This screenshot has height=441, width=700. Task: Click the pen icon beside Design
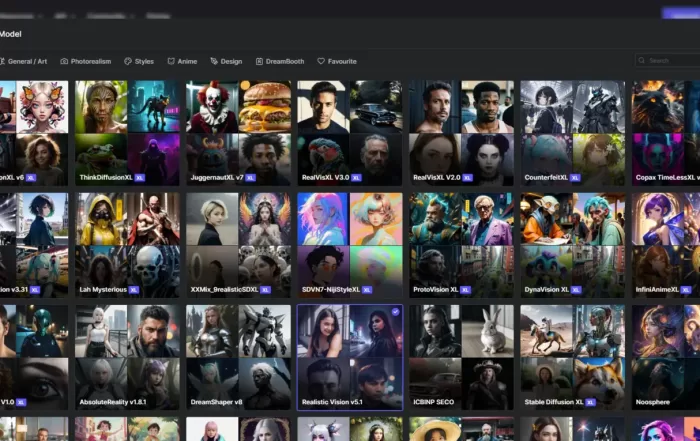tap(214, 61)
